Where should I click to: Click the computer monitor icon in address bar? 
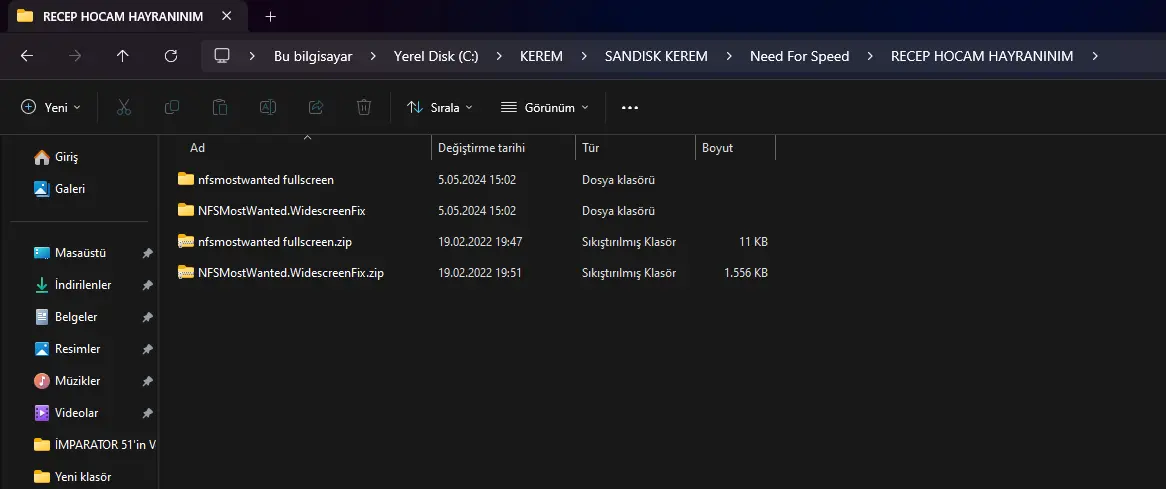221,56
